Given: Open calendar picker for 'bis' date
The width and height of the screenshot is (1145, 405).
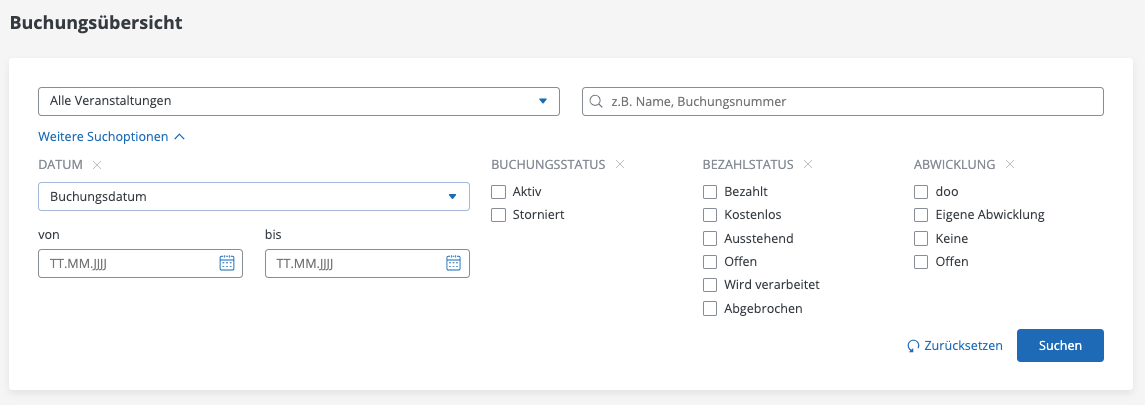Looking at the screenshot, I should [454, 263].
